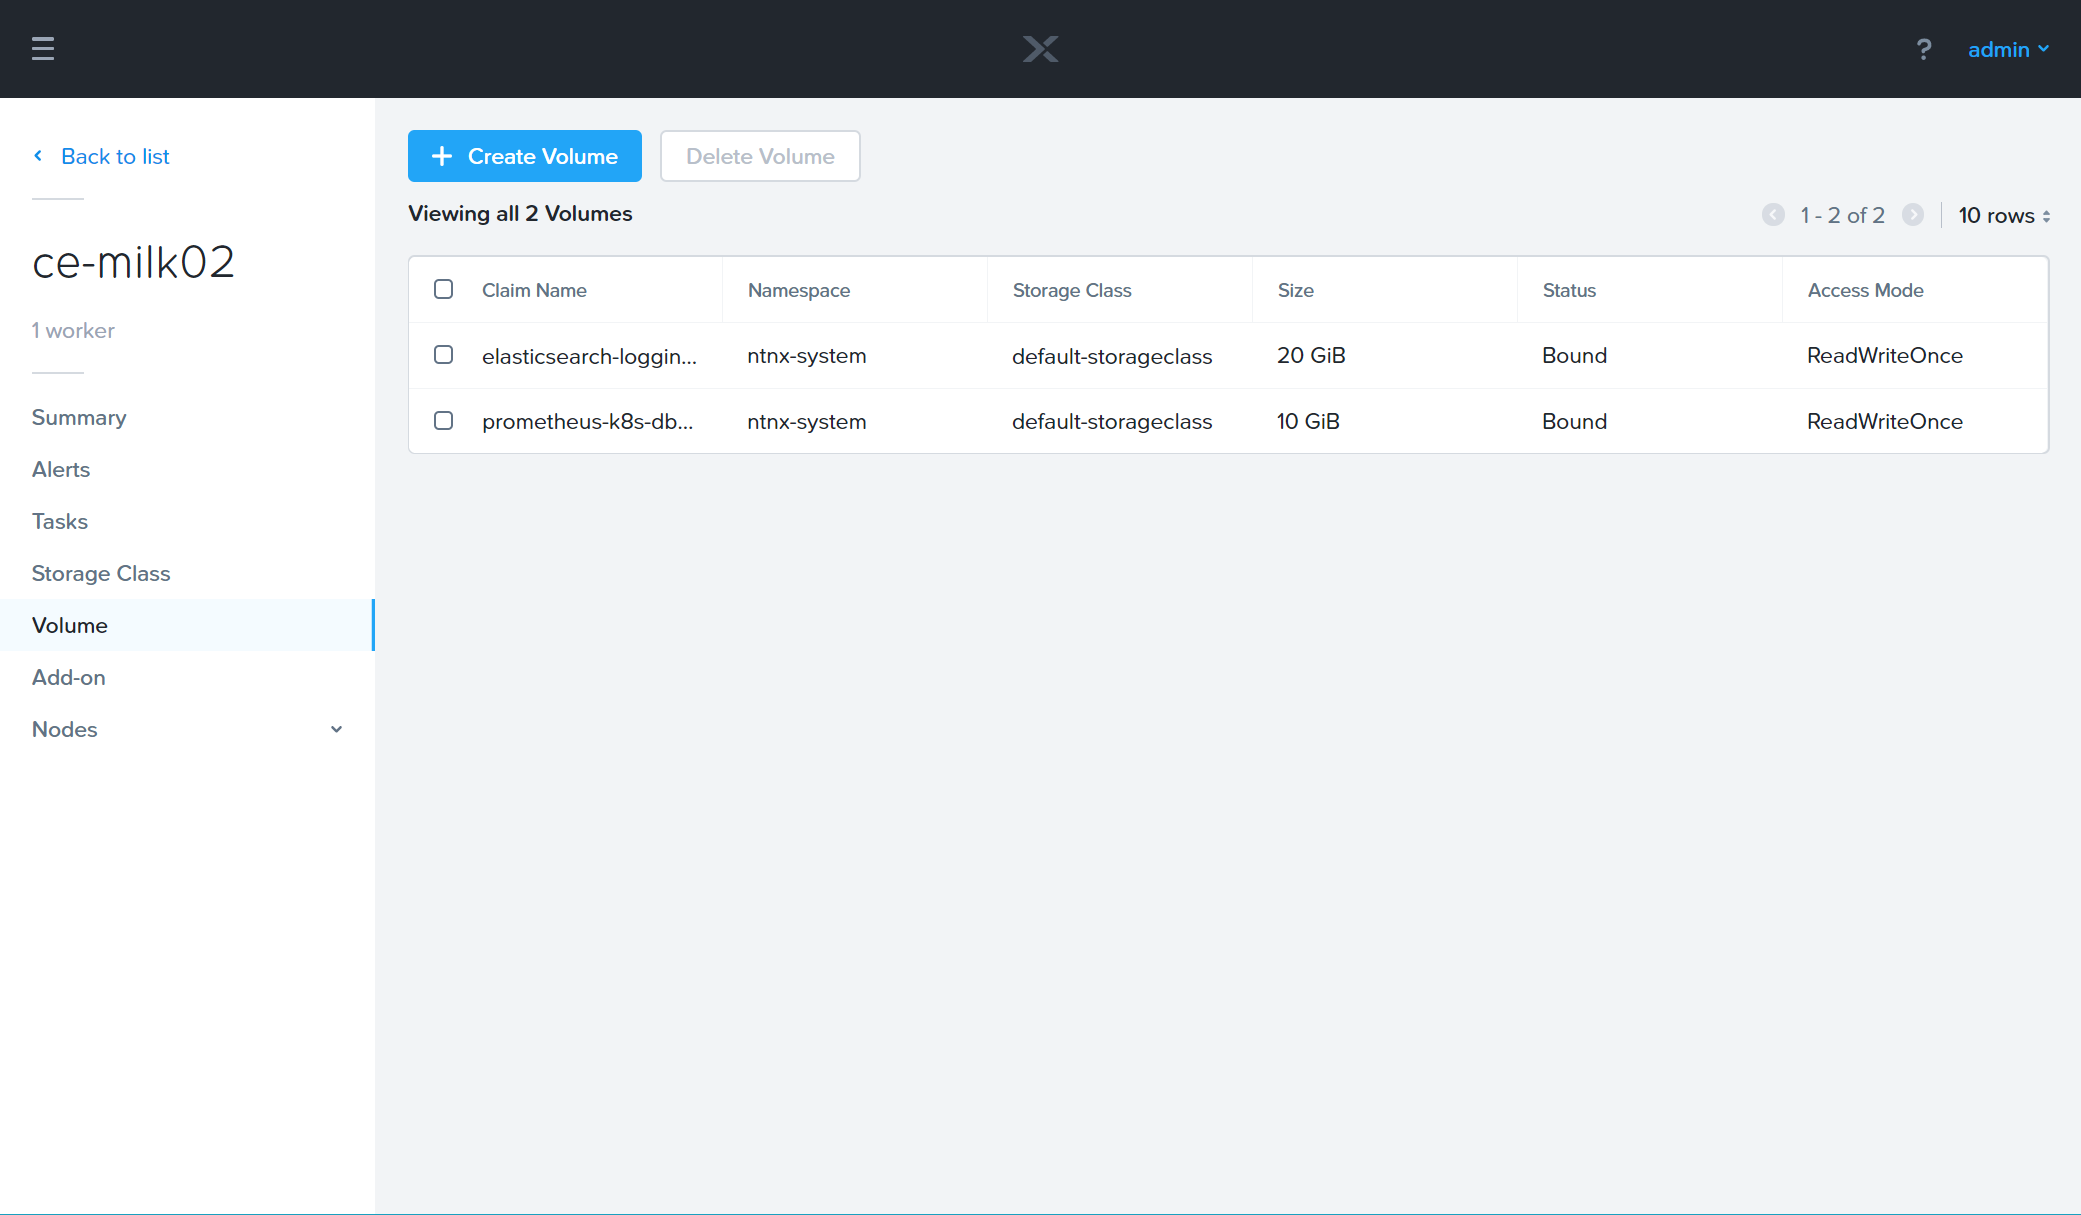
Task: Click the back chevron beside Back to list
Action: pyautogui.click(x=38, y=156)
